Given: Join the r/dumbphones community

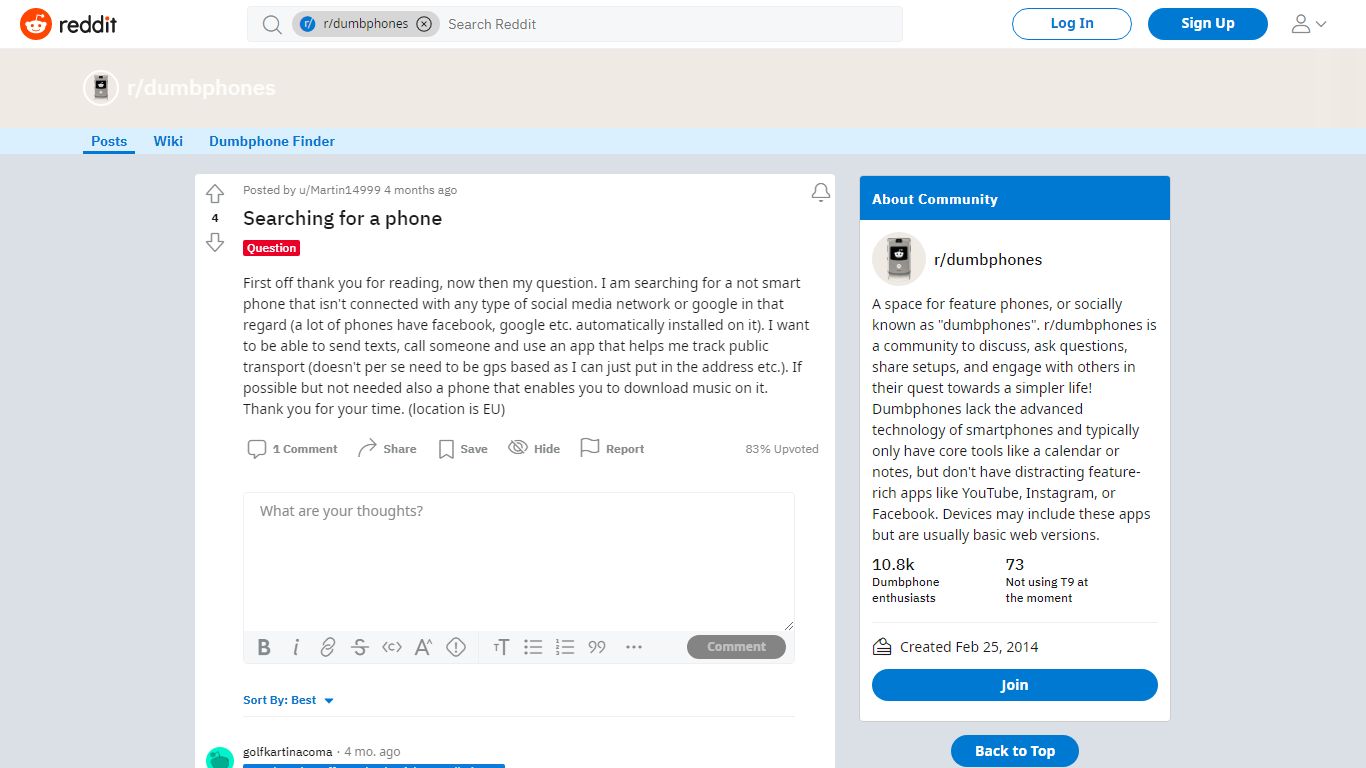Looking at the screenshot, I should point(1015,685).
